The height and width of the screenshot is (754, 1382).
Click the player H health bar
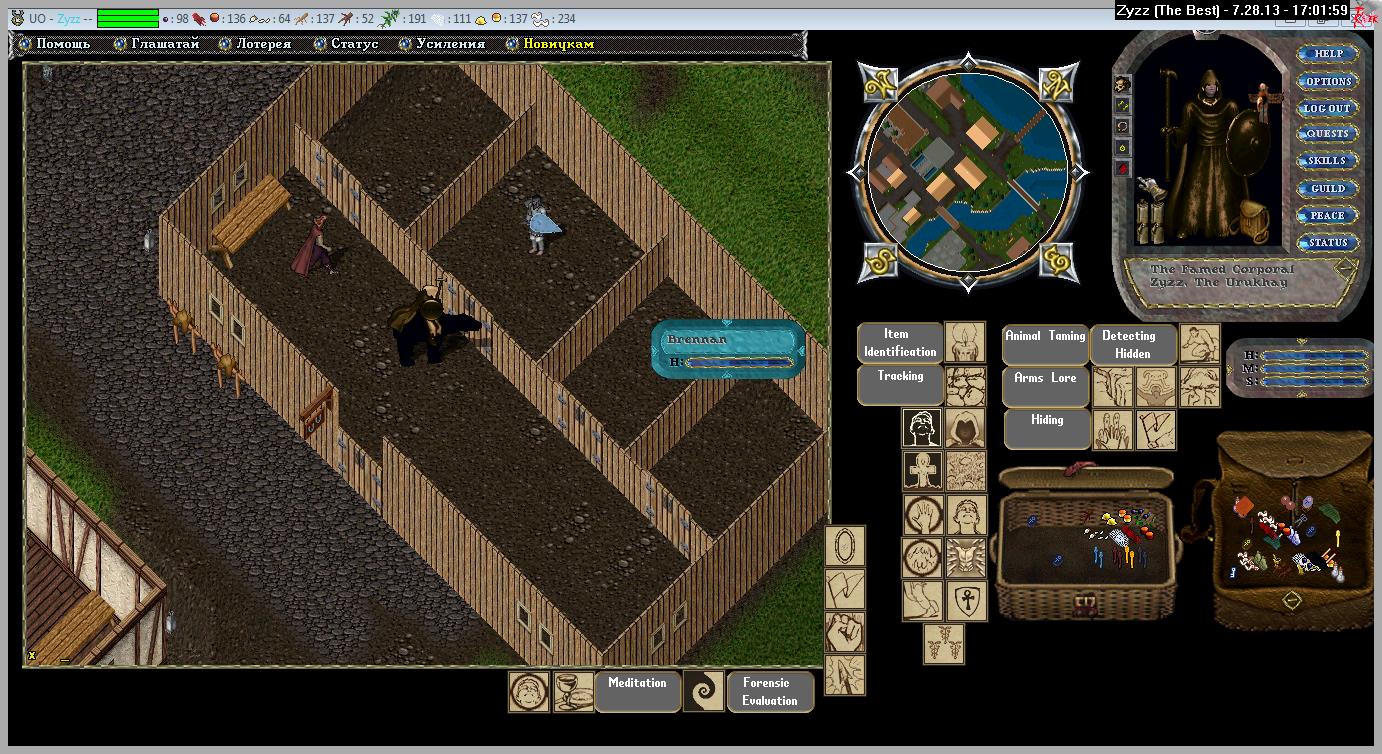click(x=1314, y=355)
